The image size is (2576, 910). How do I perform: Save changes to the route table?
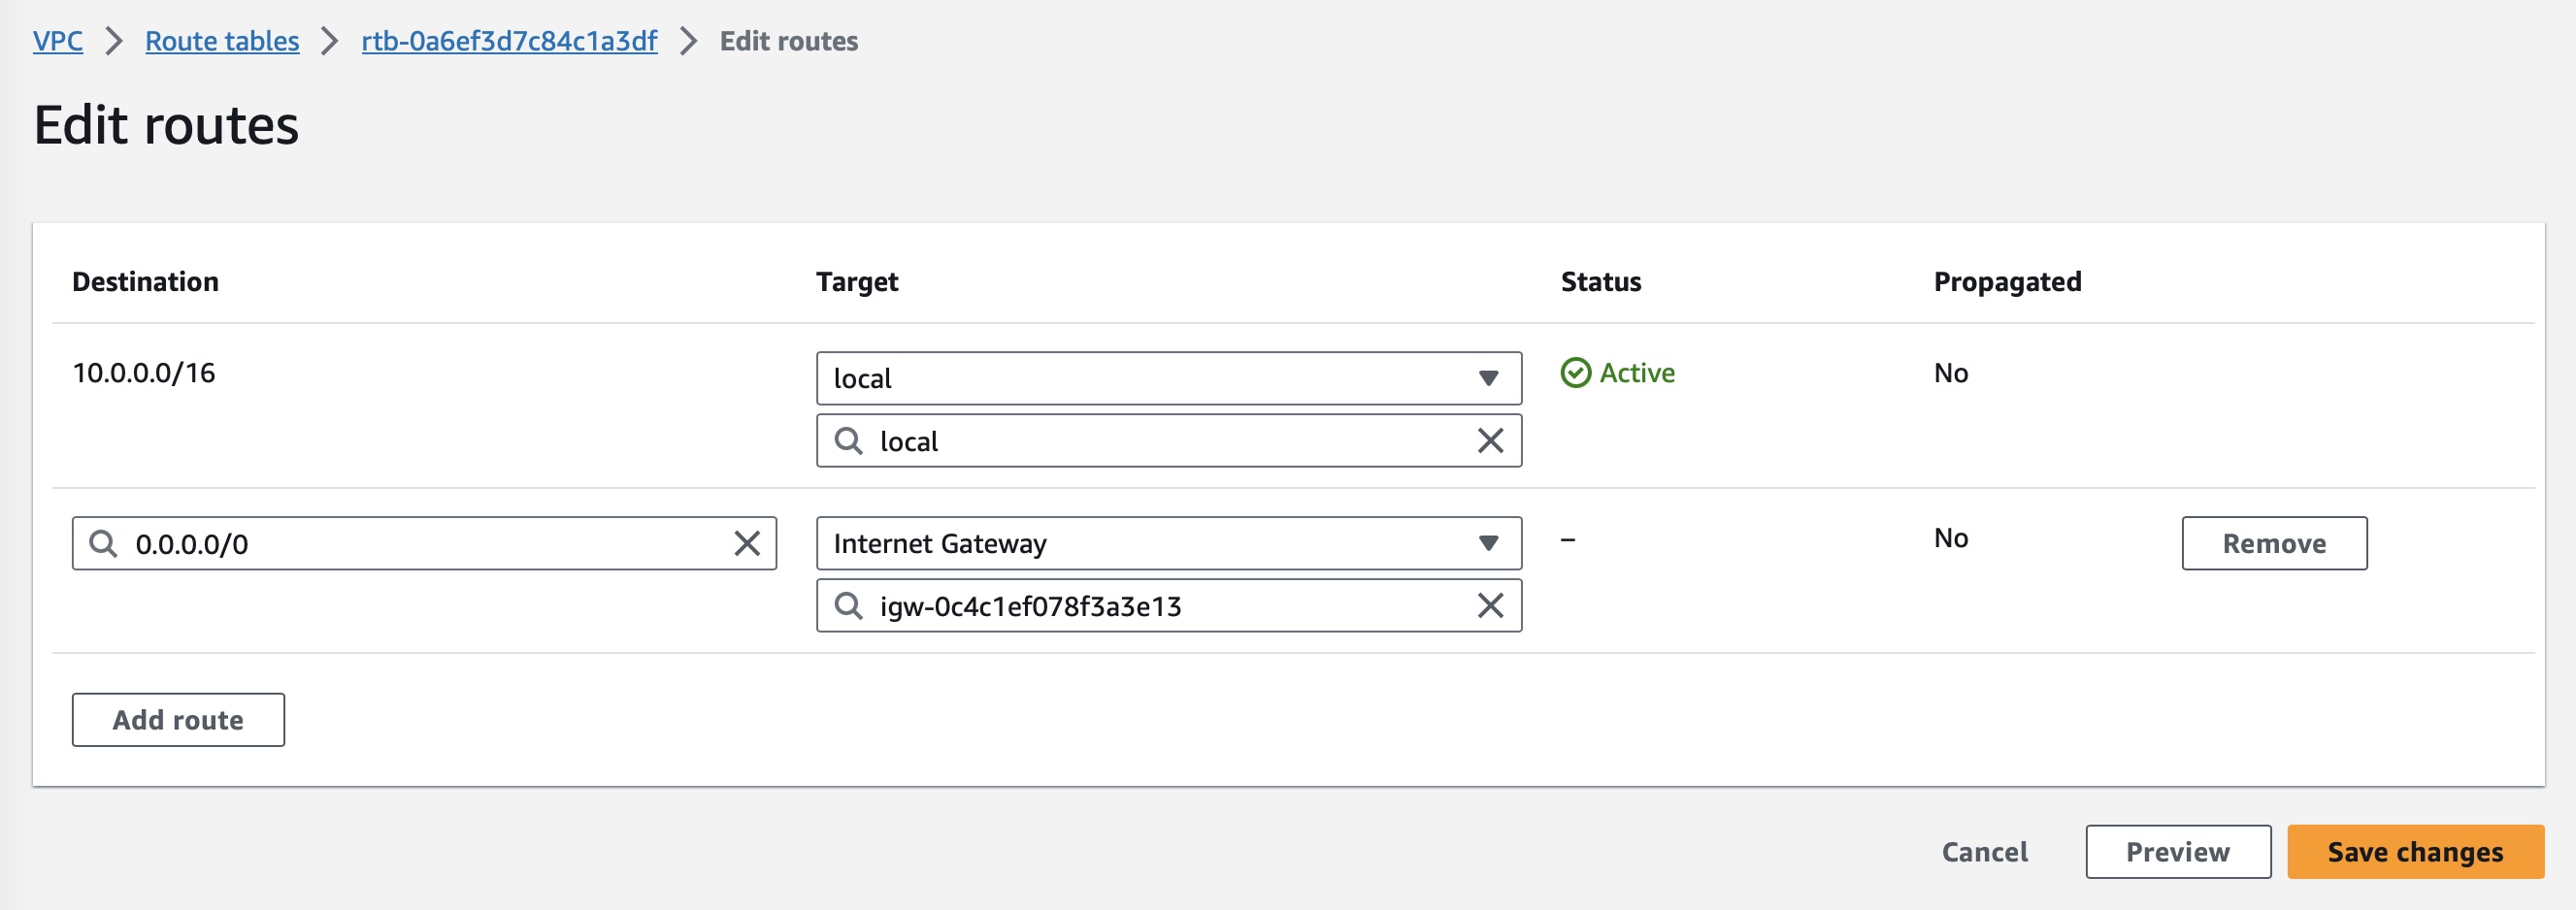(x=2414, y=852)
